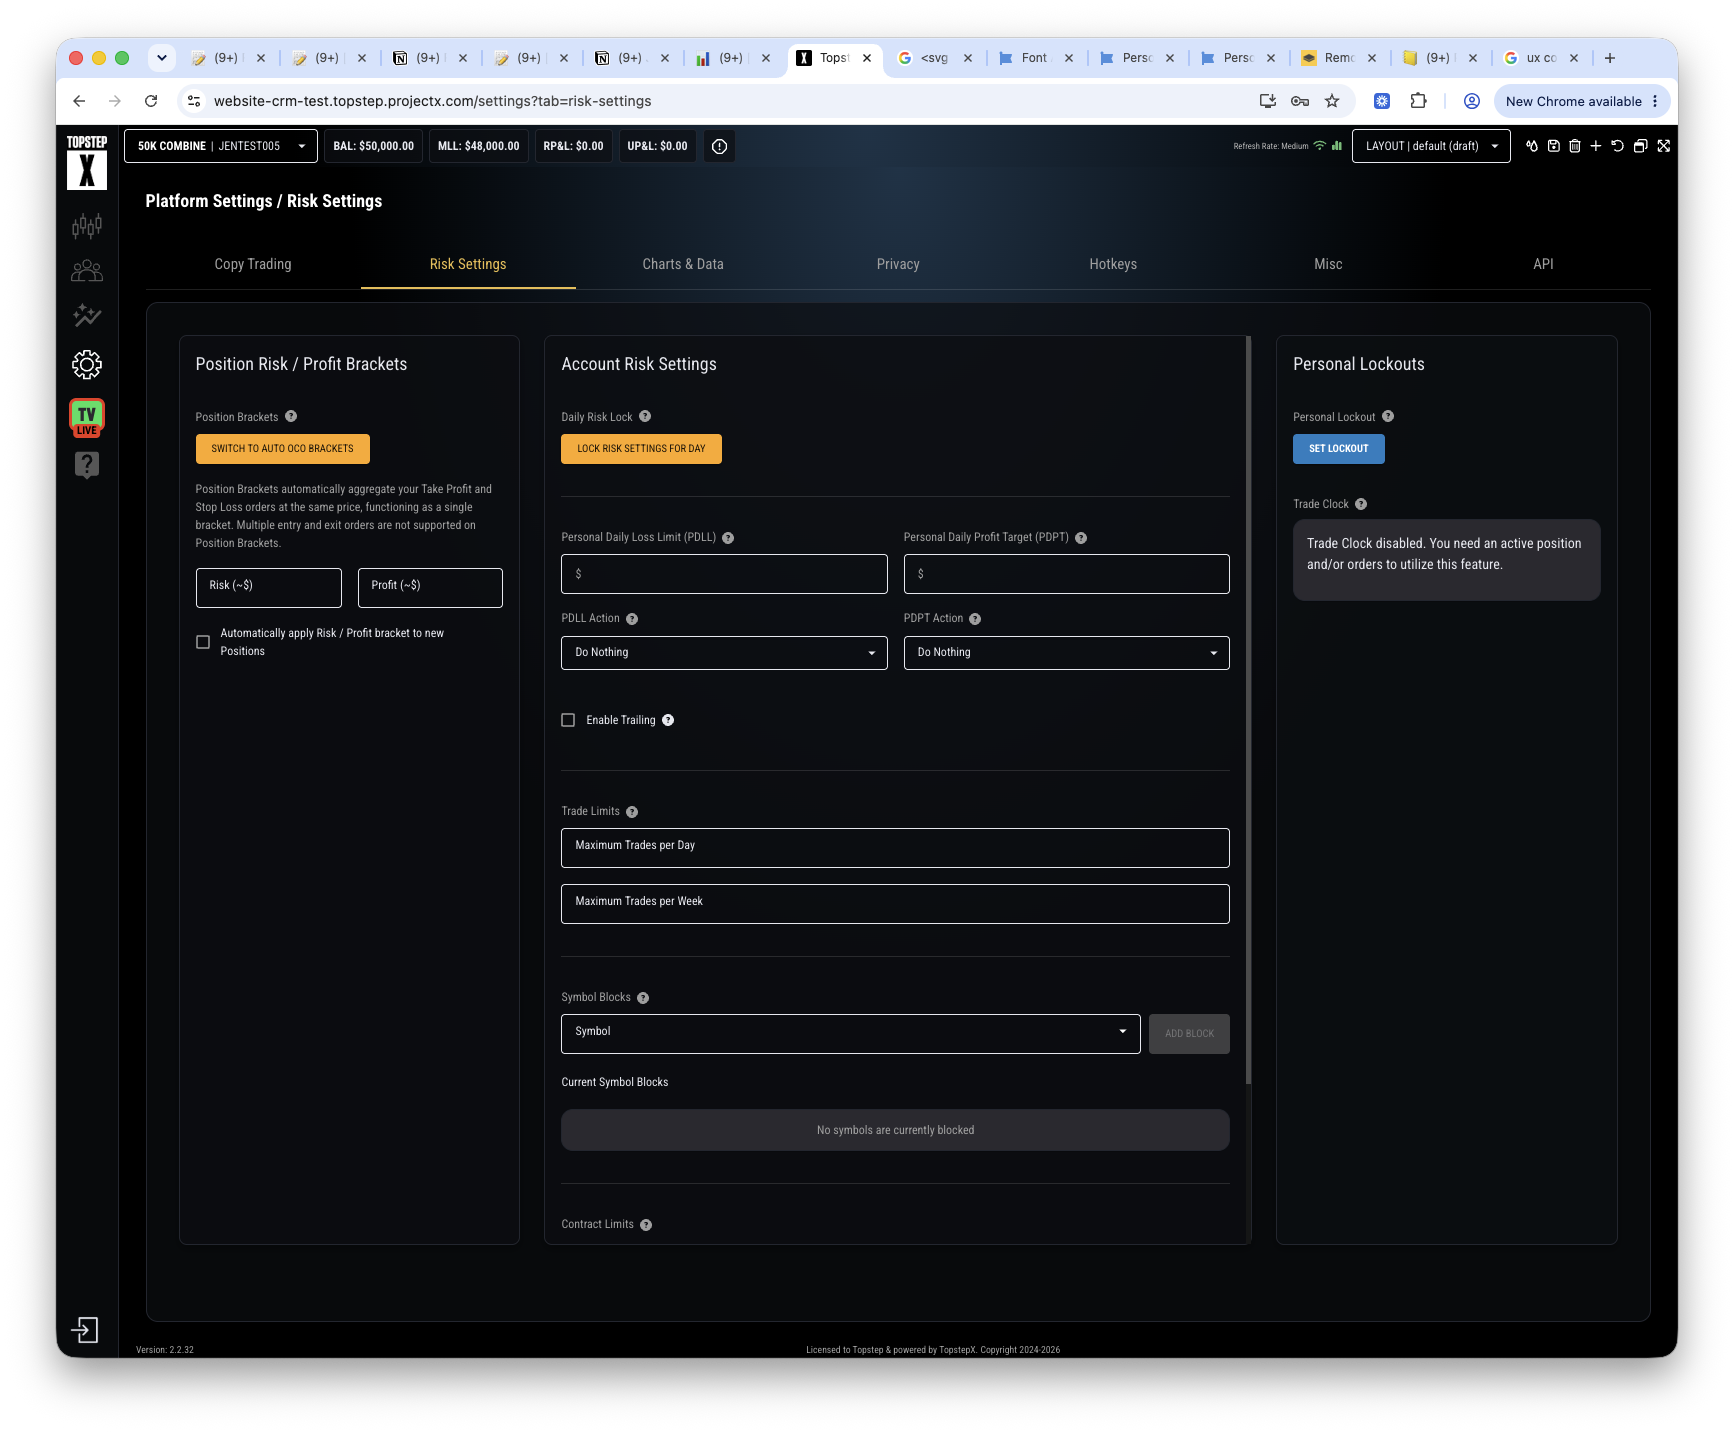Open the settings gear in the sidebar
This screenshot has height=1432, width=1734.
pyautogui.click(x=87, y=365)
